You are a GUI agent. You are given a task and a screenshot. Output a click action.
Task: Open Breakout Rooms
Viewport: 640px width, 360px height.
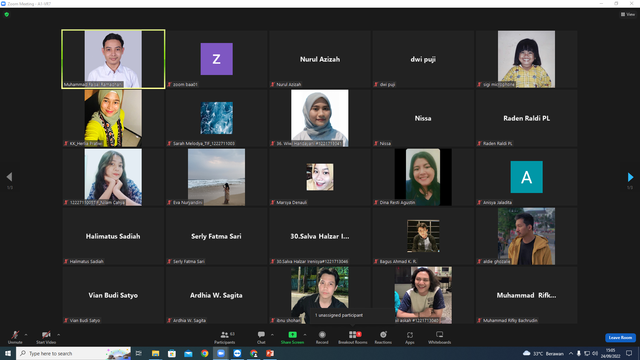[353, 337]
